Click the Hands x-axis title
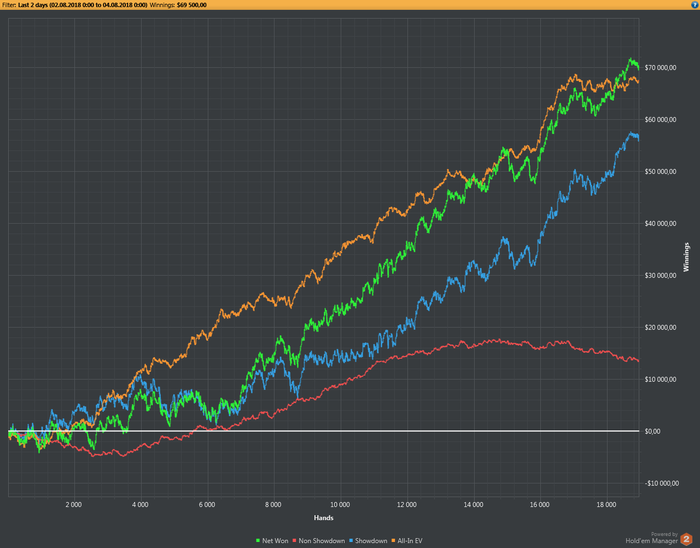Image resolution: width=700 pixels, height=548 pixels. click(x=324, y=518)
